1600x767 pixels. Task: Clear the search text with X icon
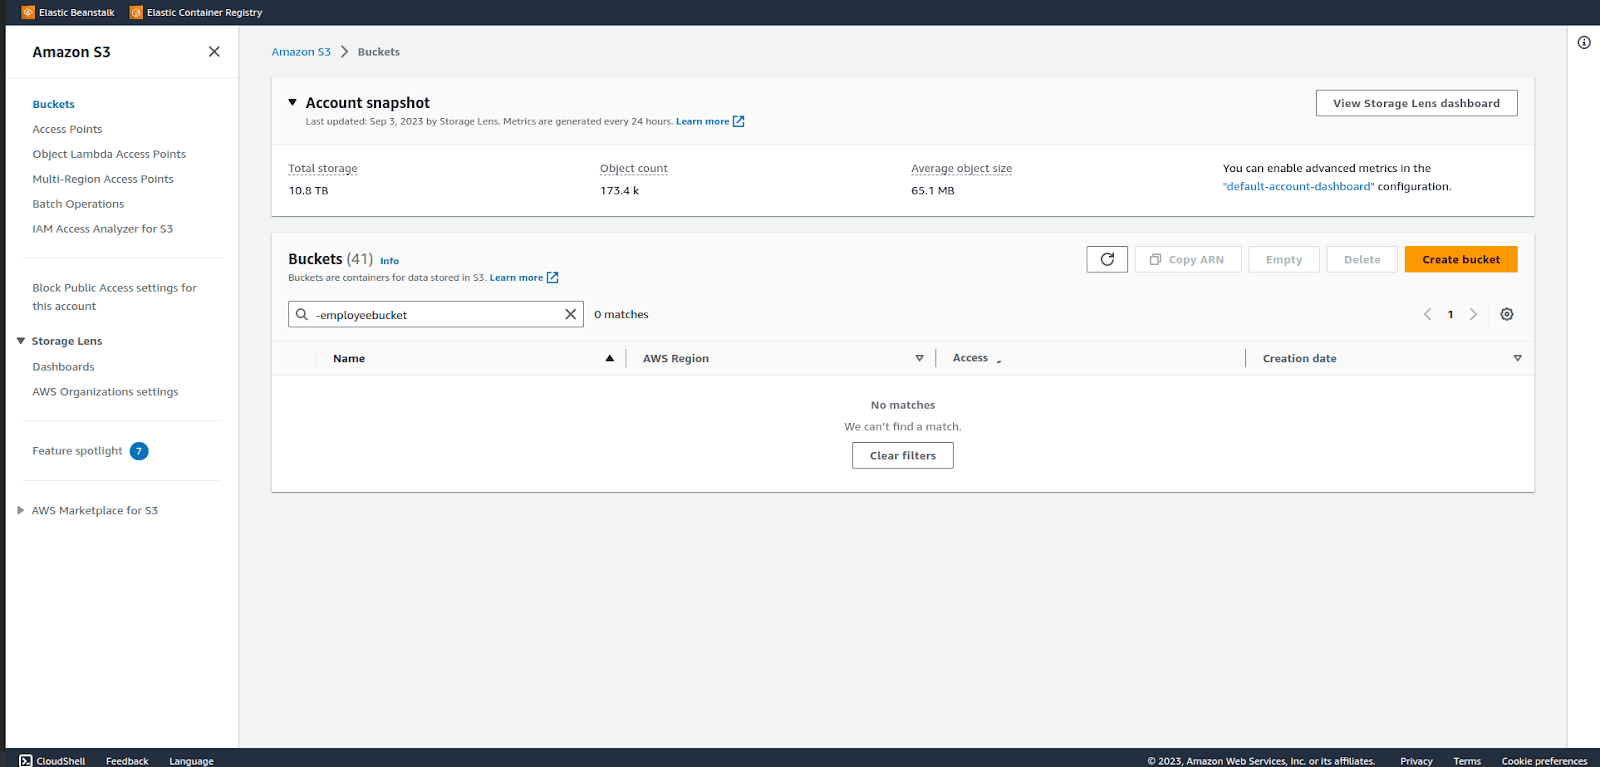click(x=570, y=314)
